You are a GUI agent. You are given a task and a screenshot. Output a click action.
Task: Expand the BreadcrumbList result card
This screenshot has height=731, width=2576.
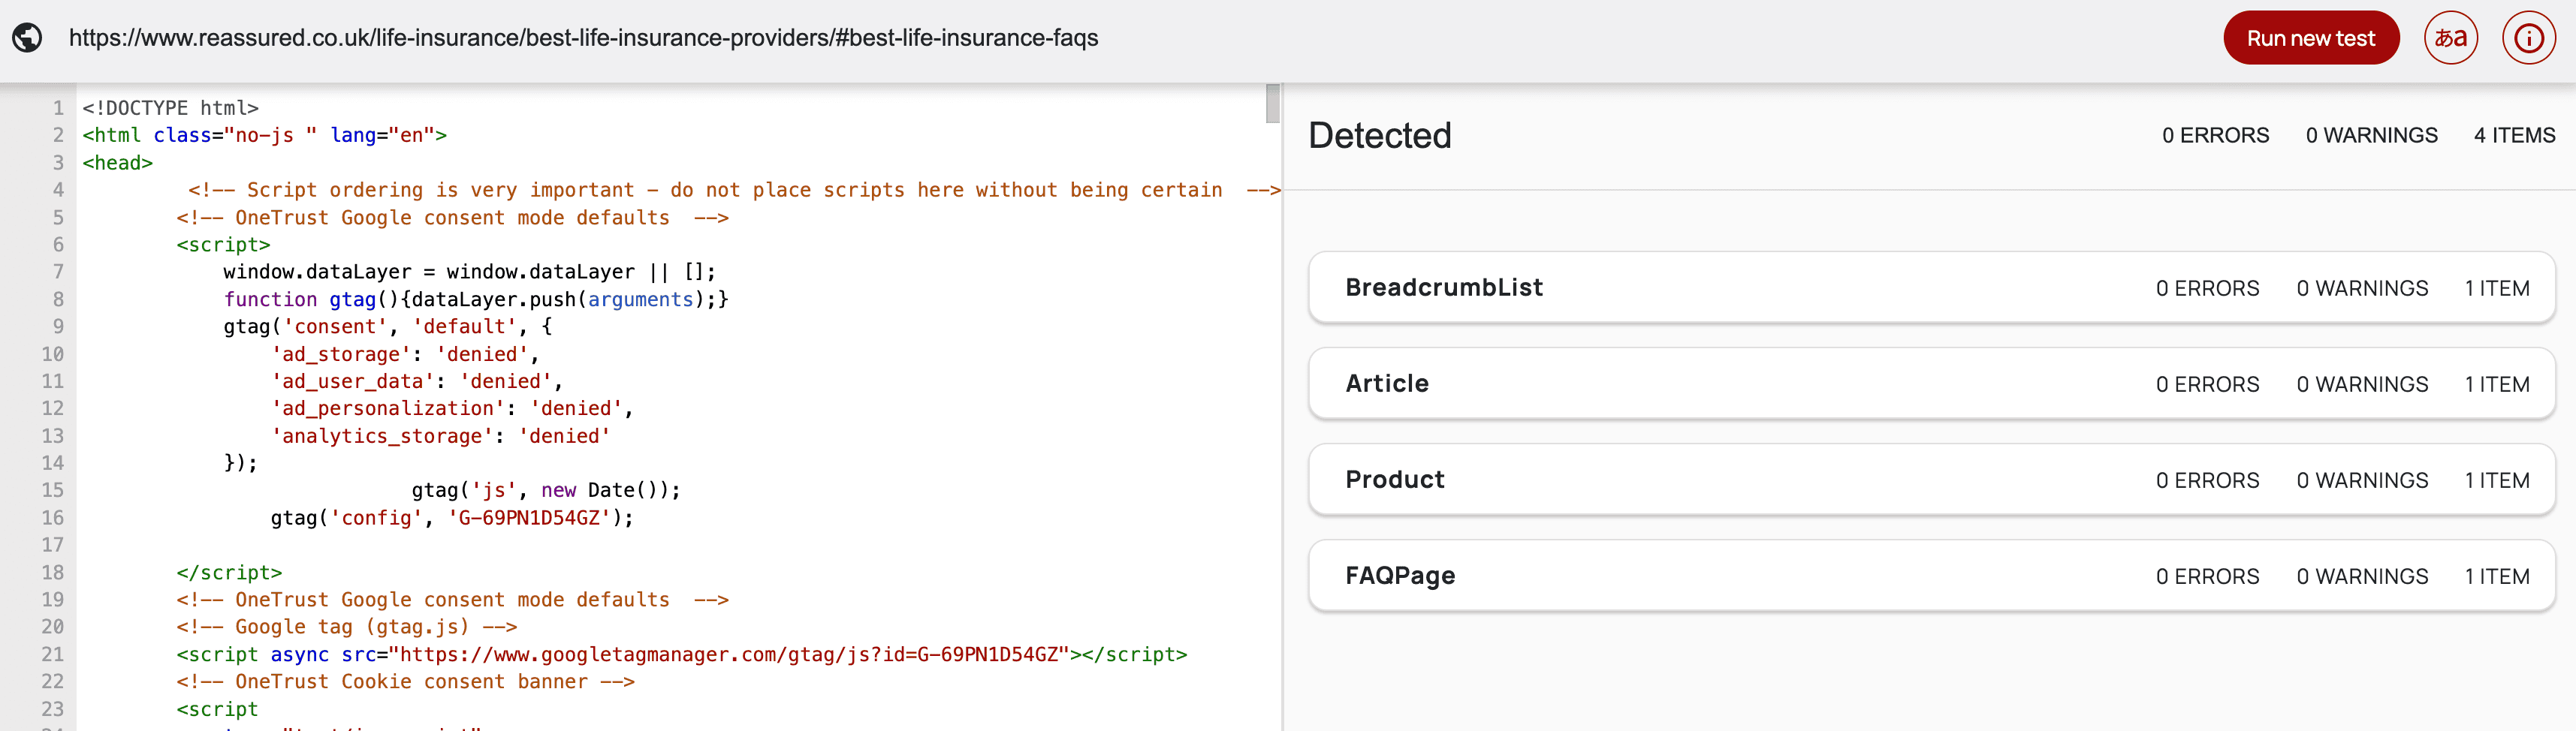[x=1931, y=288]
